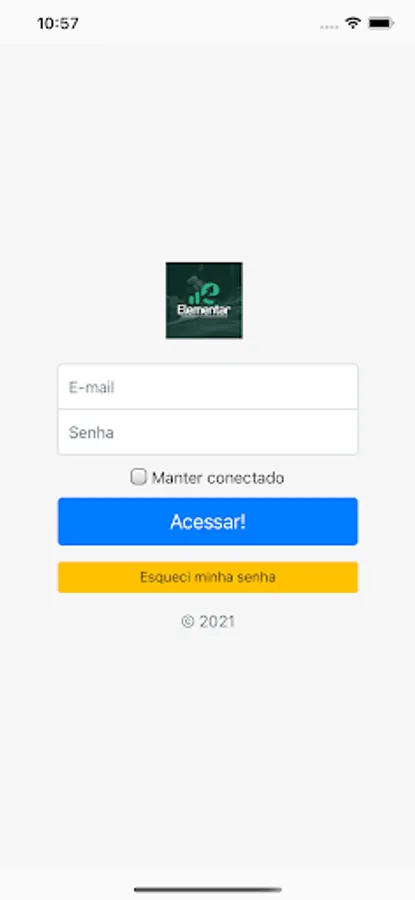
Task: Check the box beside Manter conectado
Action: (138, 477)
